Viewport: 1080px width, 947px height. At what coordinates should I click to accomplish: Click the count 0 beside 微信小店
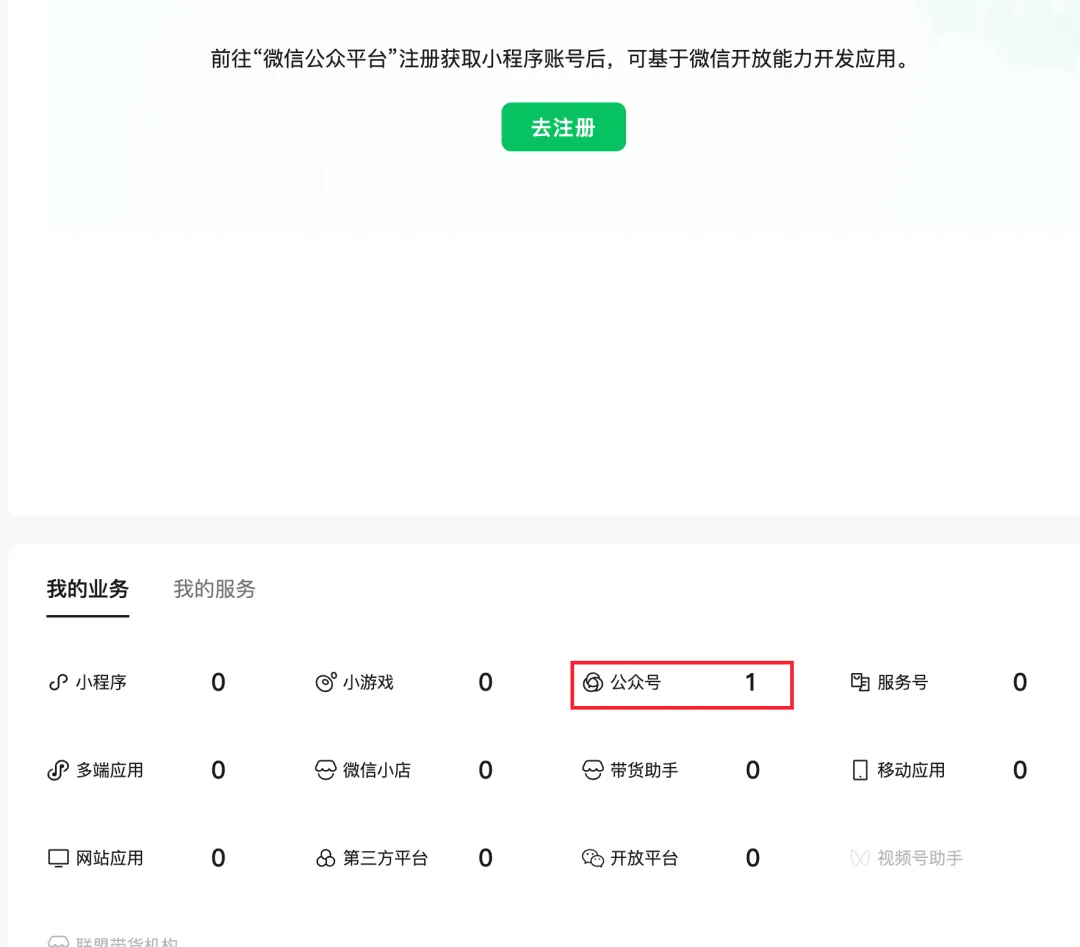pos(486,770)
